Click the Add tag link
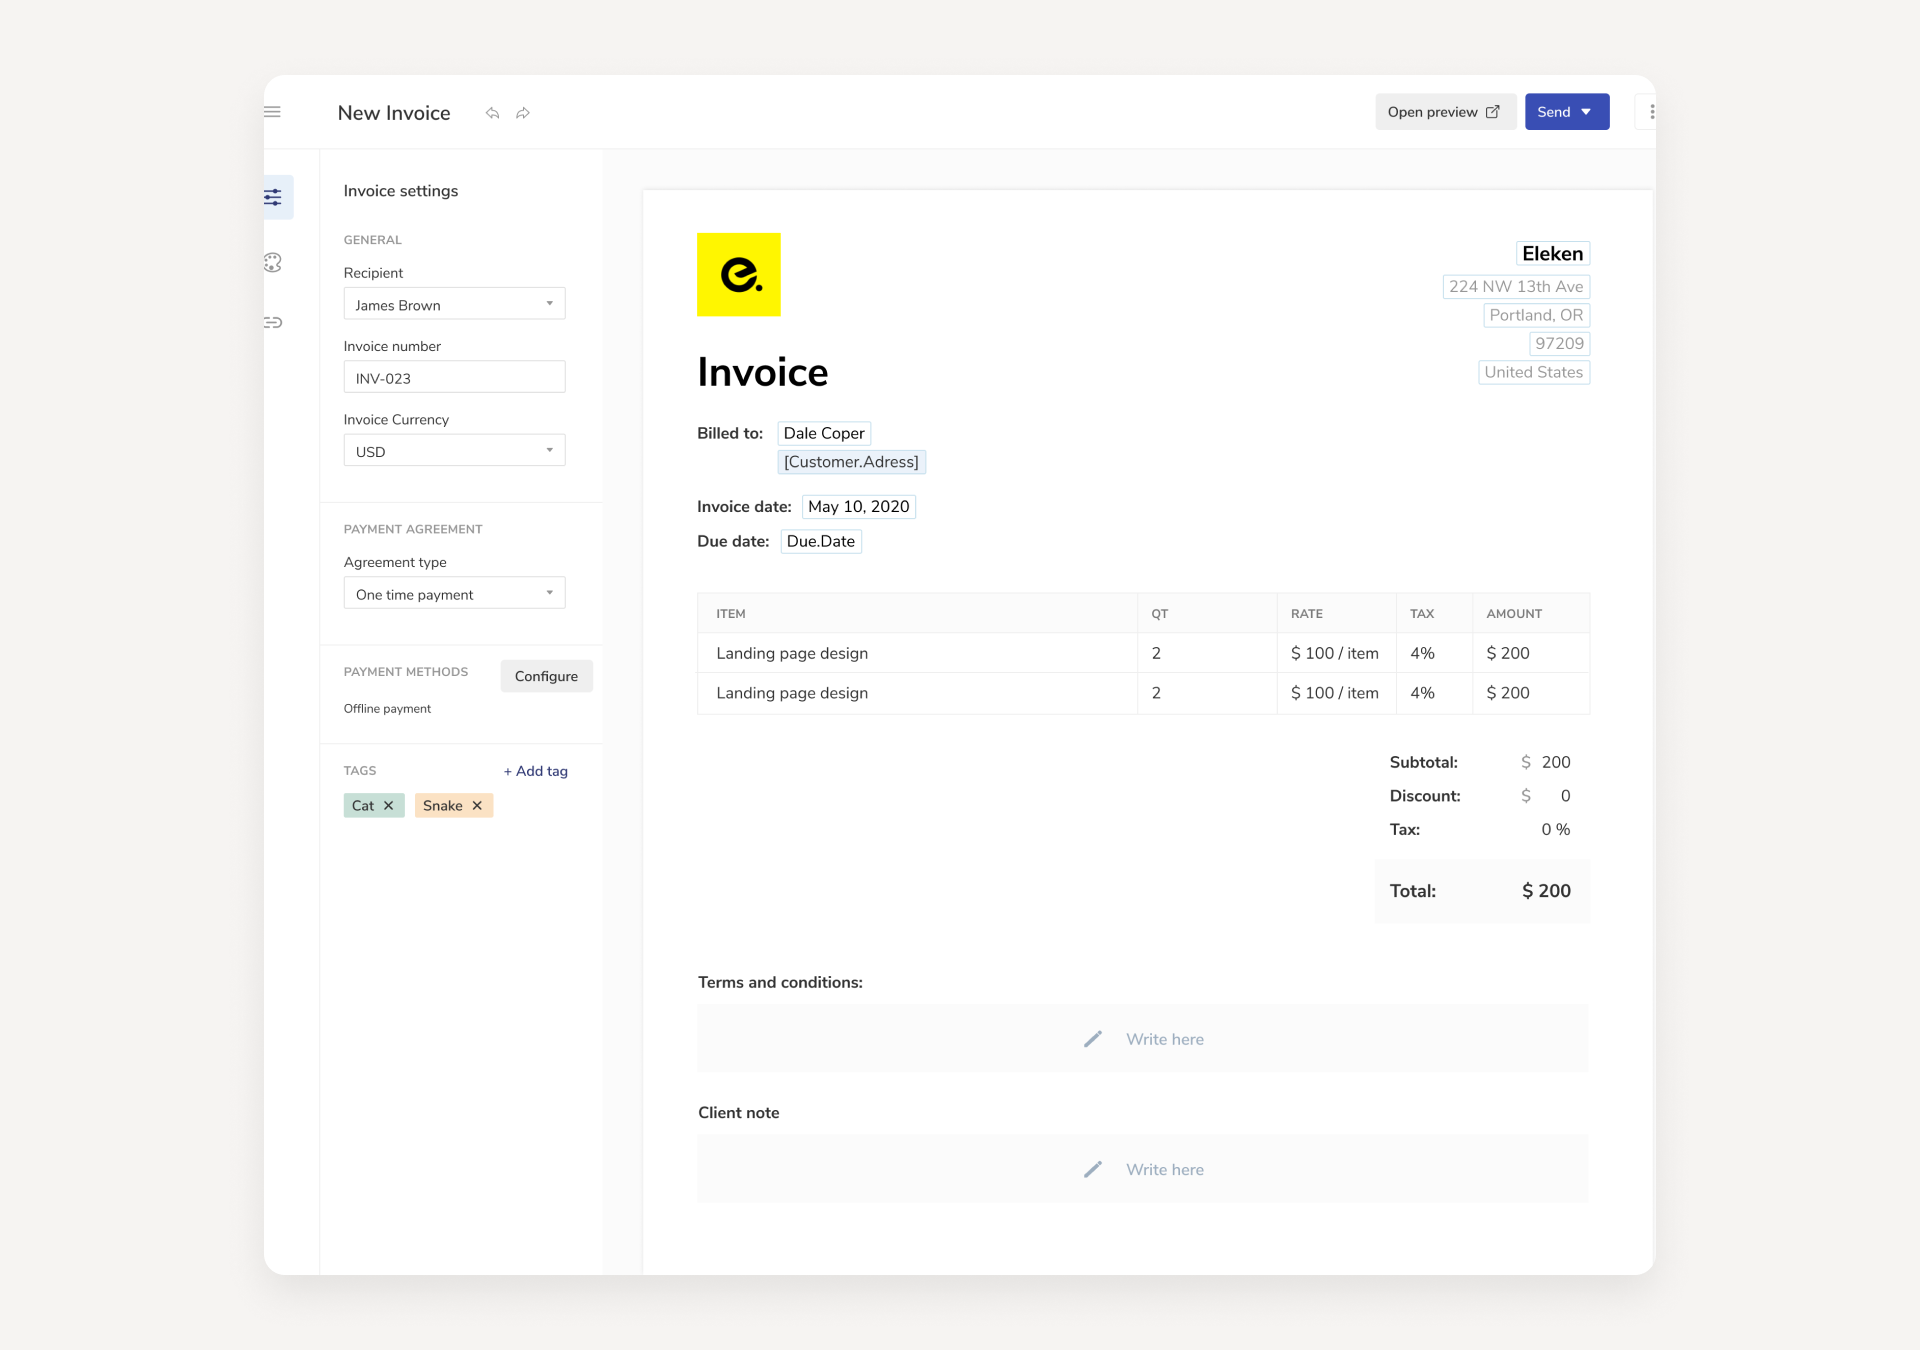The image size is (1921, 1350). 535,771
